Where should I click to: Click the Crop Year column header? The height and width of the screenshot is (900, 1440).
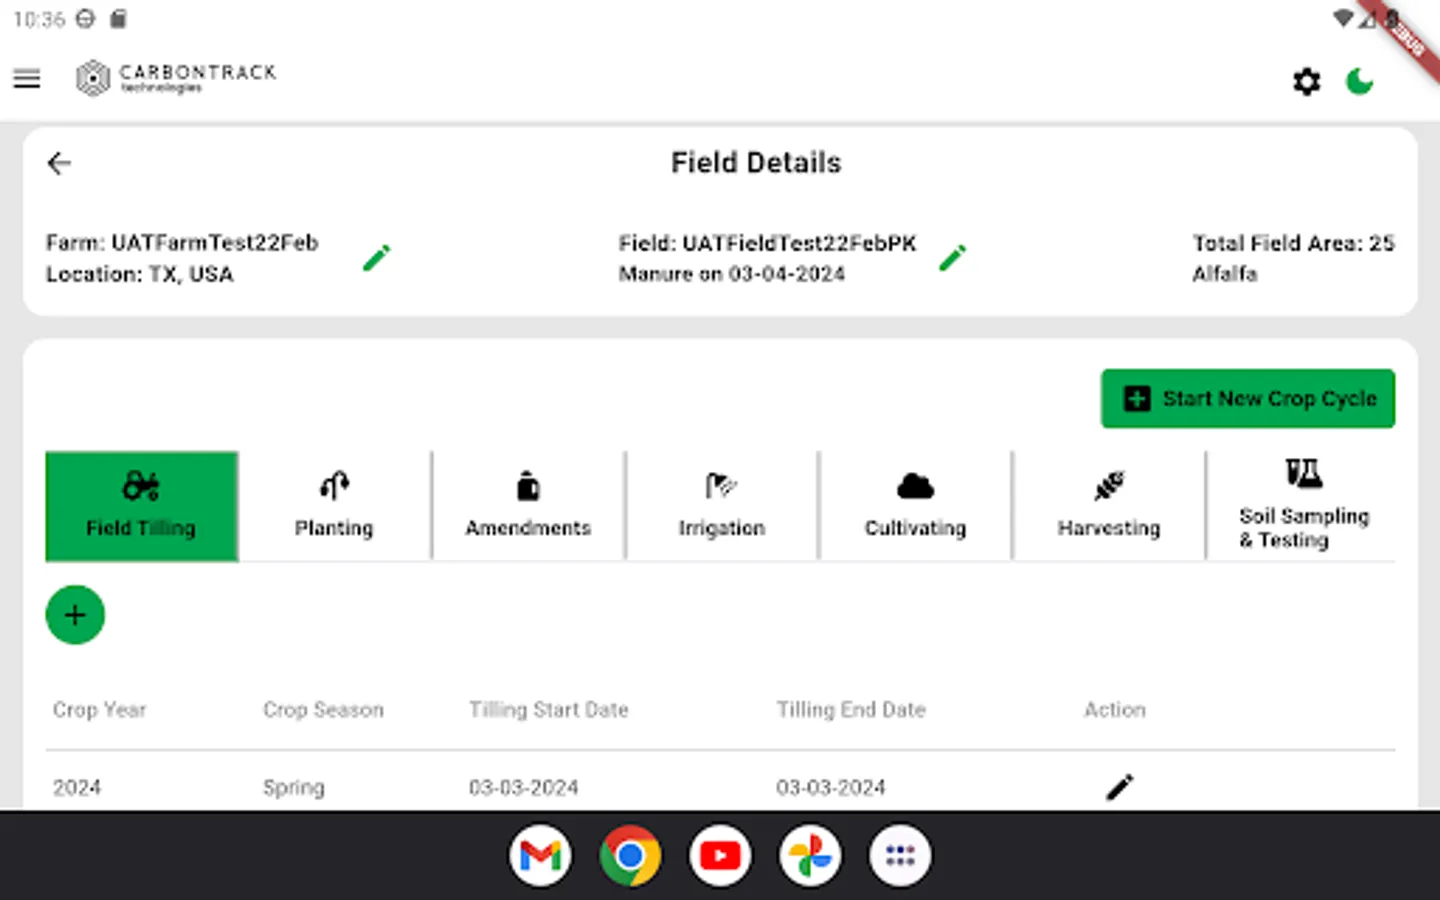point(99,710)
